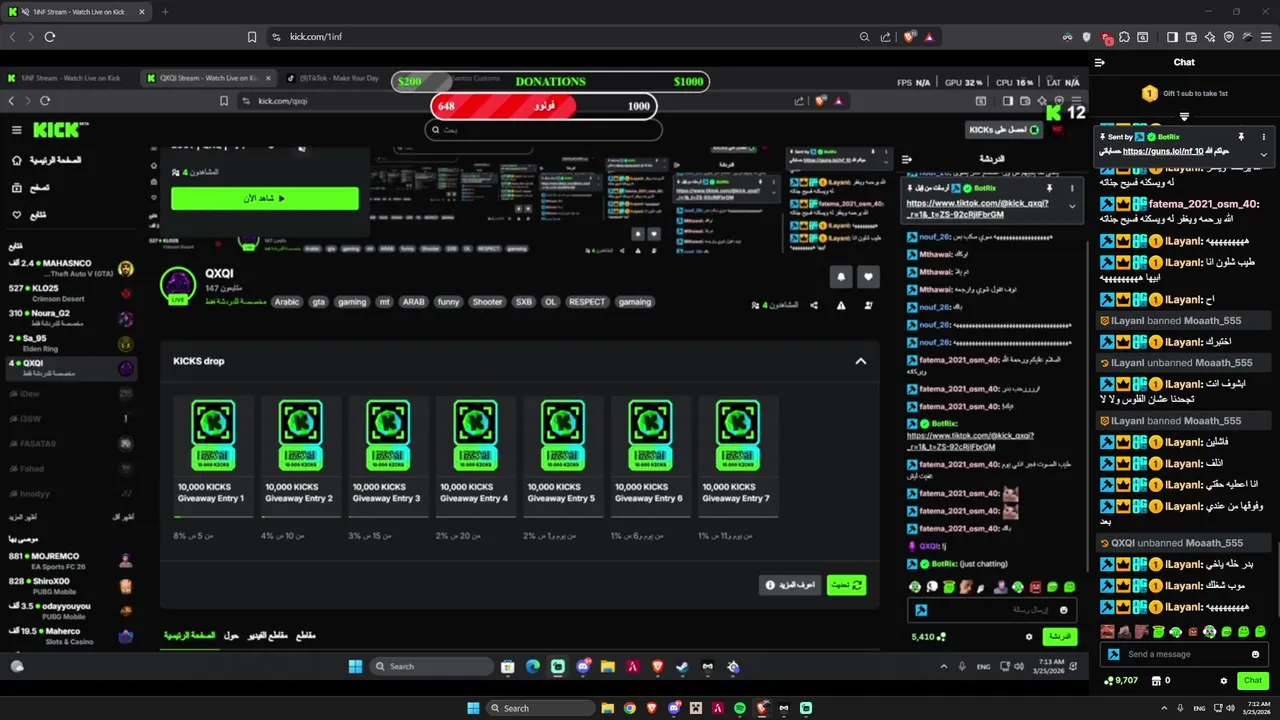The image size is (1280, 720).
Task: Open a new tab in outer browser
Action: 165,11
